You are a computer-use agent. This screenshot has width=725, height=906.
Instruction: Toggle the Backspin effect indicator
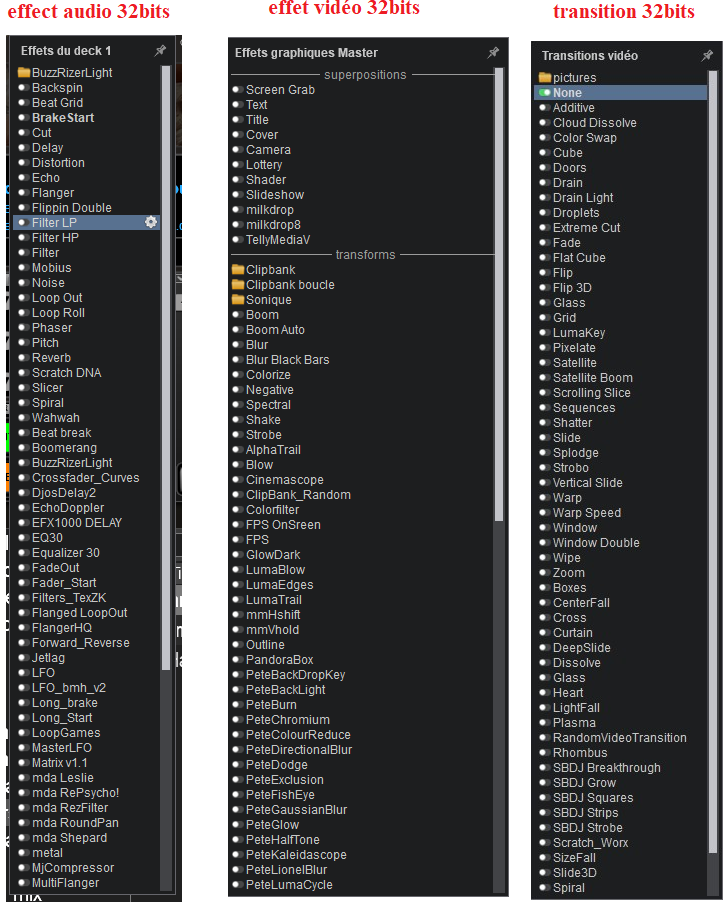coord(24,87)
